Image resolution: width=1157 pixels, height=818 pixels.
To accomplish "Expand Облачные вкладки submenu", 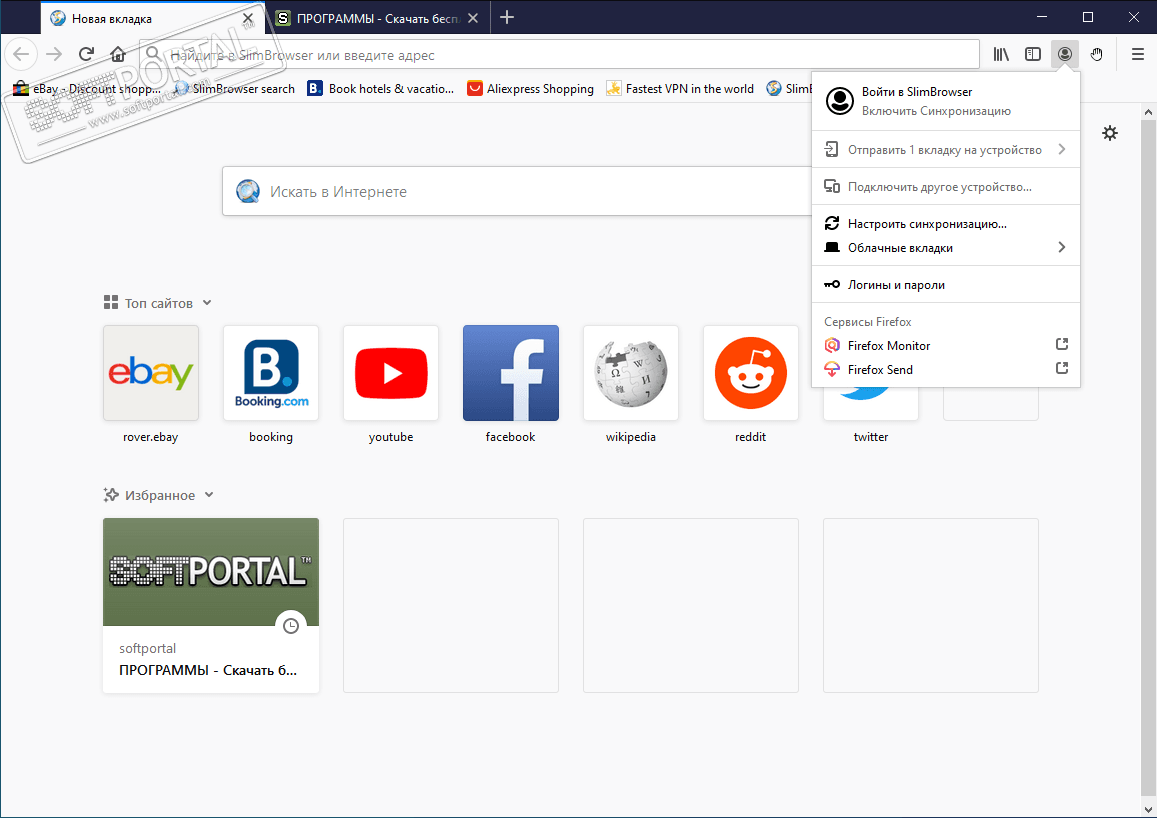I will pos(946,248).
